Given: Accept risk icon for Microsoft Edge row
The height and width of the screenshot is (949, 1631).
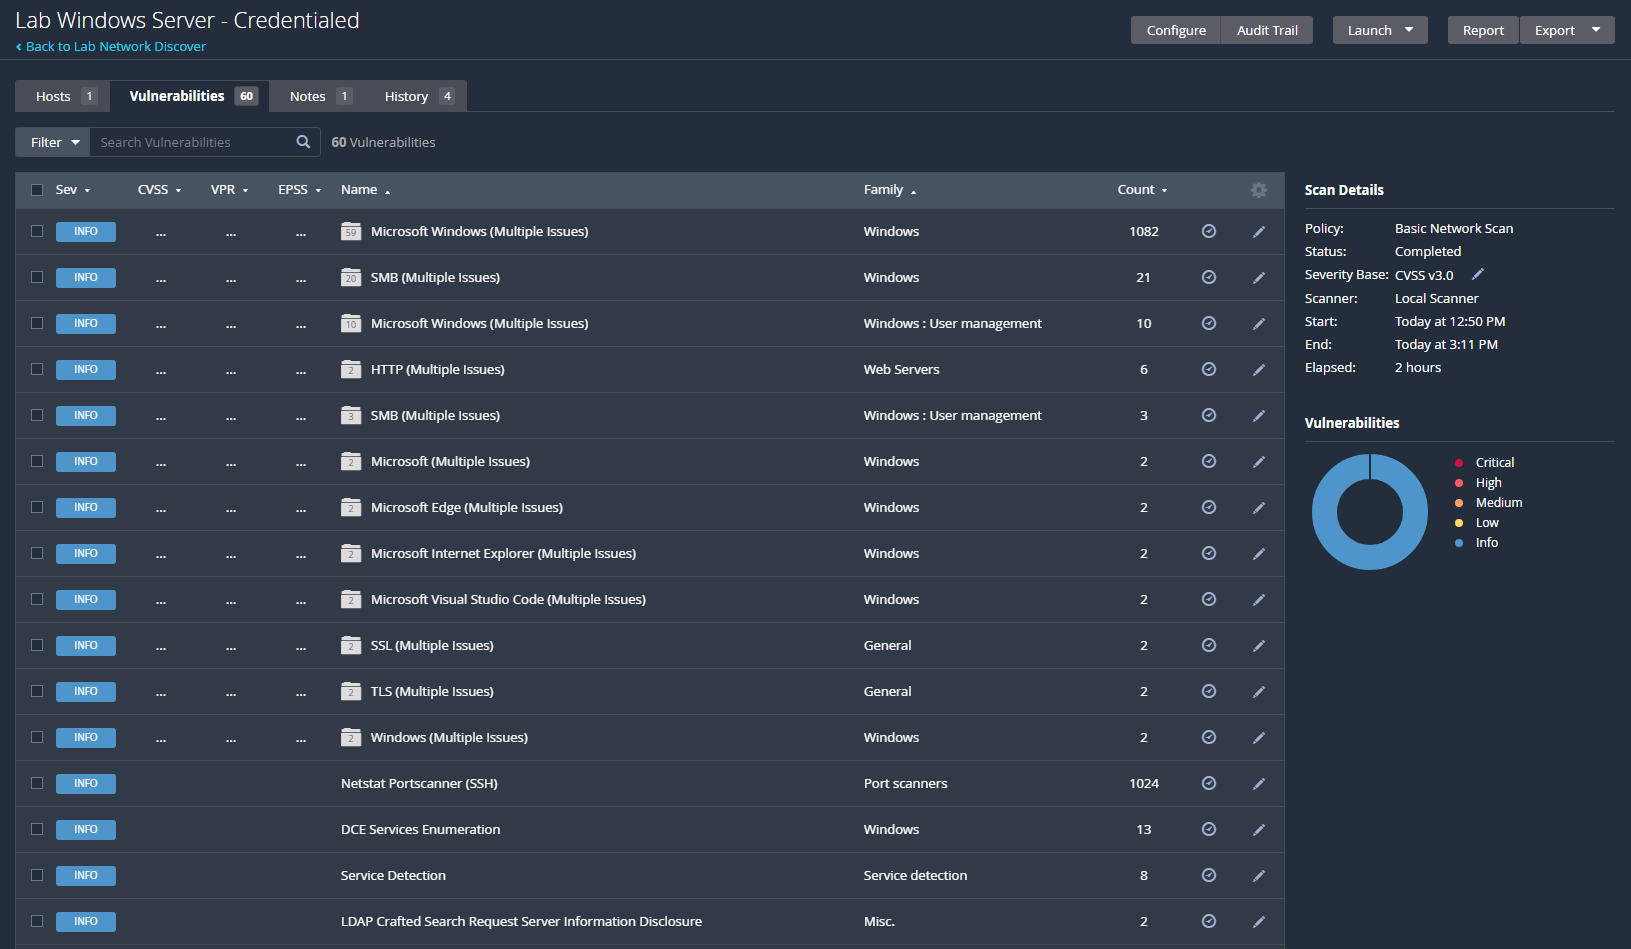Looking at the screenshot, I should pyautogui.click(x=1209, y=507).
